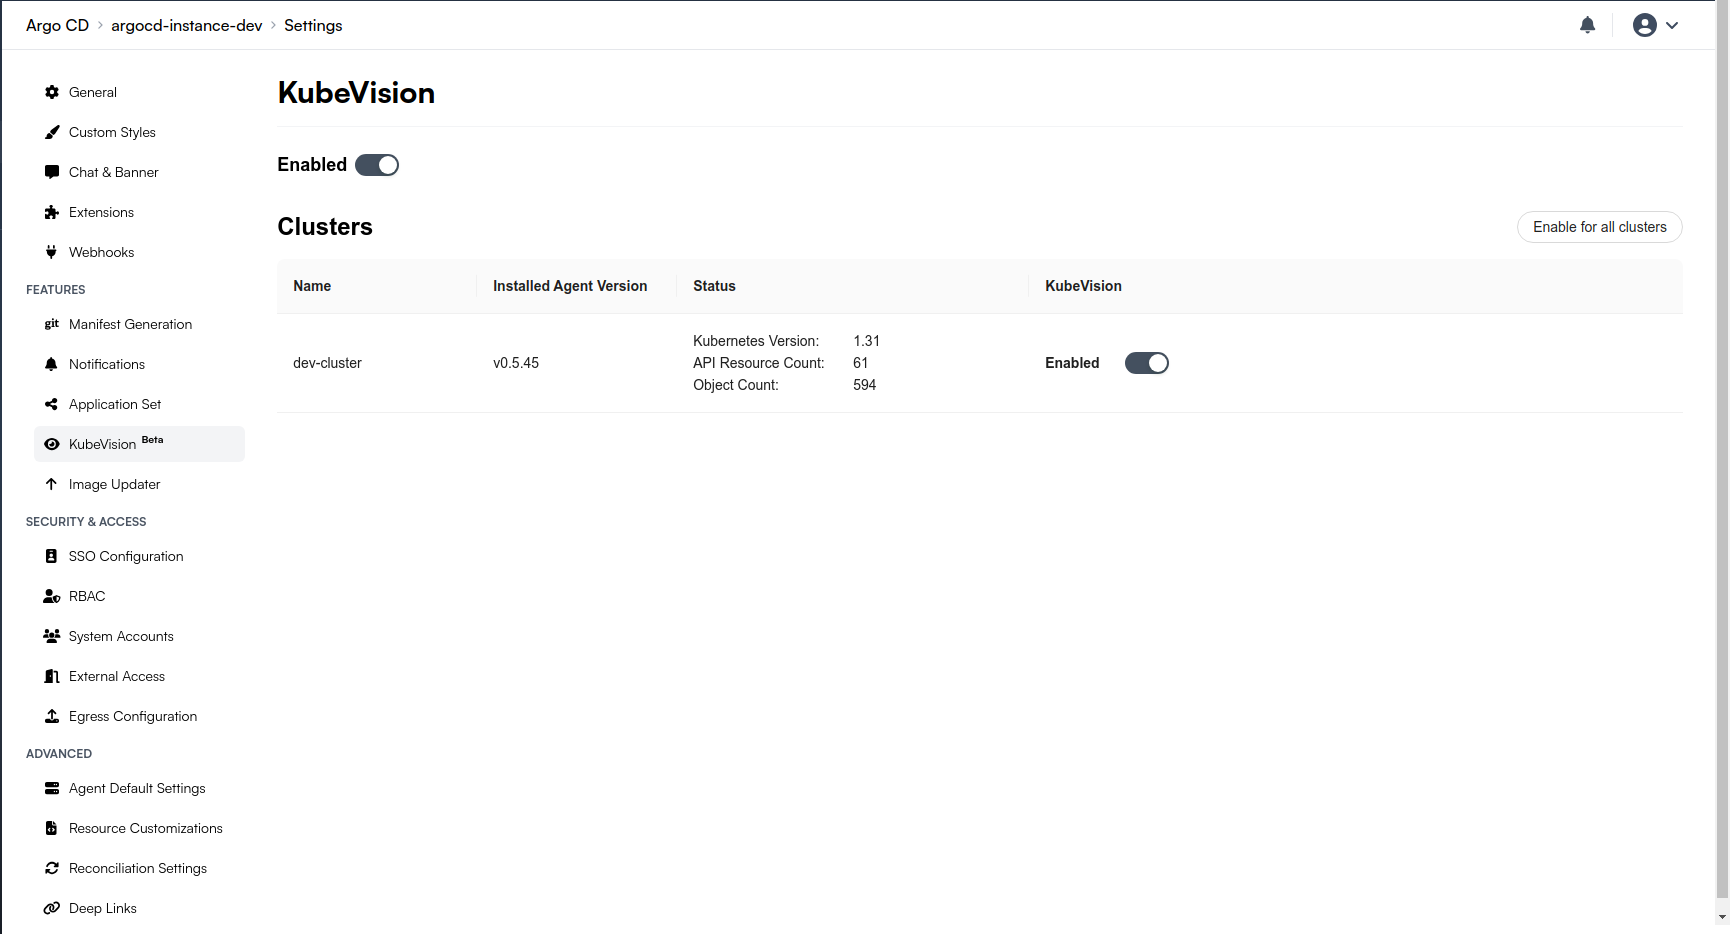Click the Settings breadcrumb
The width and height of the screenshot is (1730, 934).
click(x=313, y=25)
